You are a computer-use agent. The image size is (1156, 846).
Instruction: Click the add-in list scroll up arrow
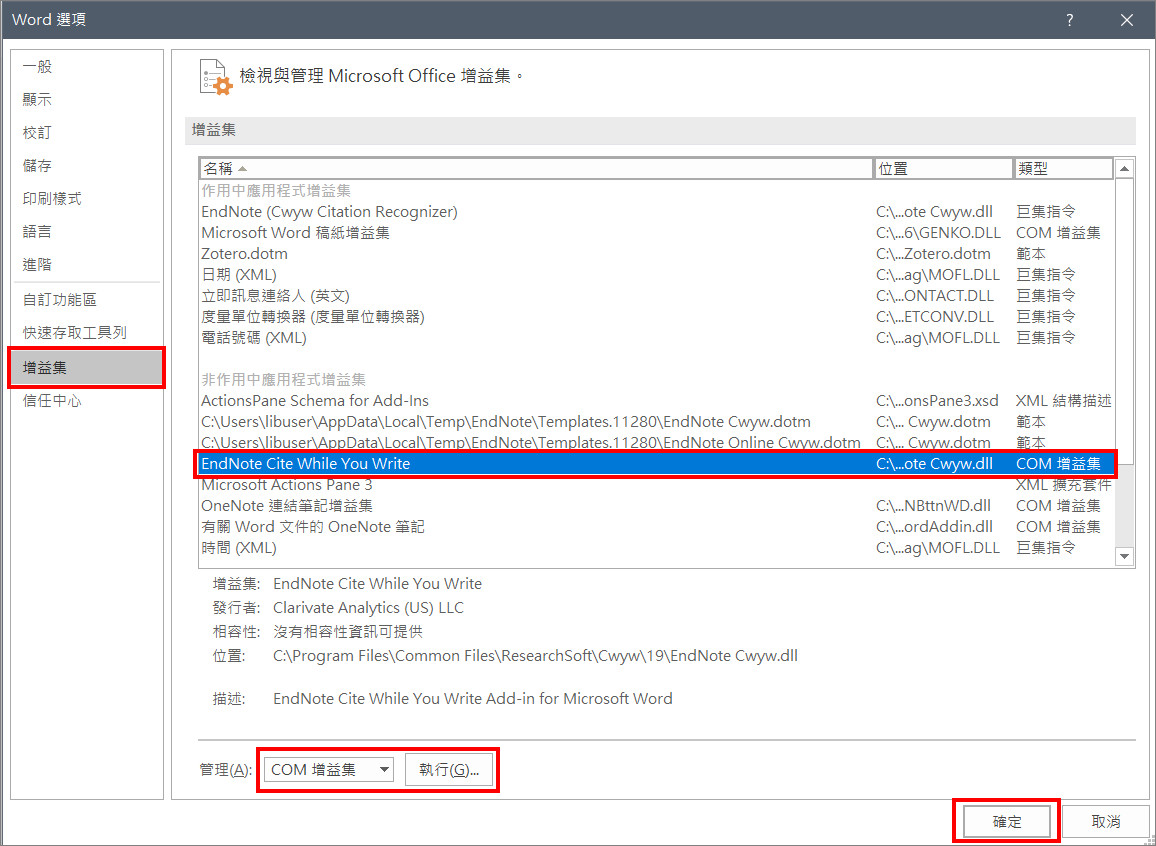coord(1124,169)
